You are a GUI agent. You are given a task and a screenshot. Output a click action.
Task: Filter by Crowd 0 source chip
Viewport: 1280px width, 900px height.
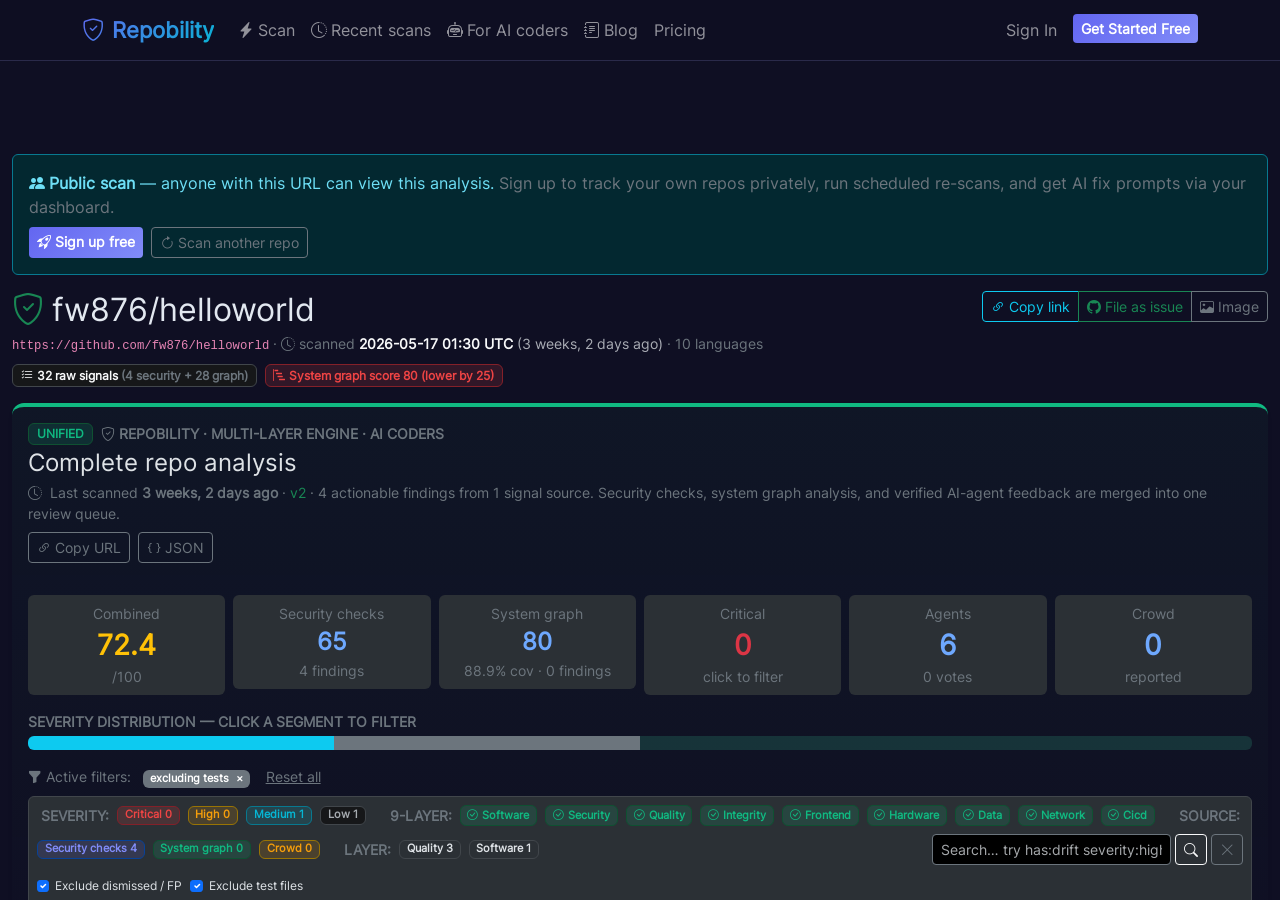pyautogui.click(x=289, y=849)
